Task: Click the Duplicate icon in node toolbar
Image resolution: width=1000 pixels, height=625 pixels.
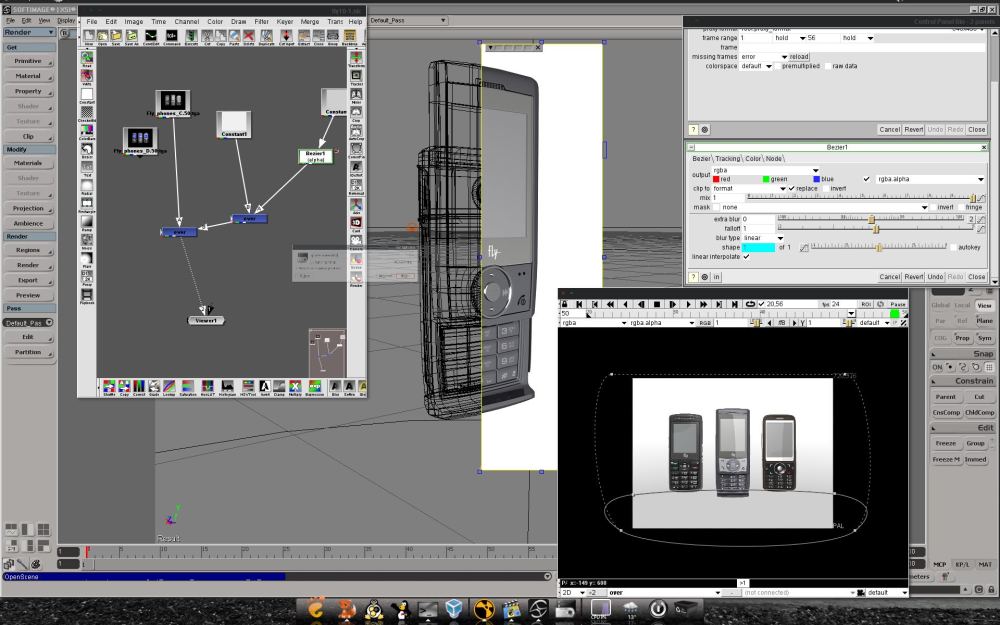Action: (266, 36)
